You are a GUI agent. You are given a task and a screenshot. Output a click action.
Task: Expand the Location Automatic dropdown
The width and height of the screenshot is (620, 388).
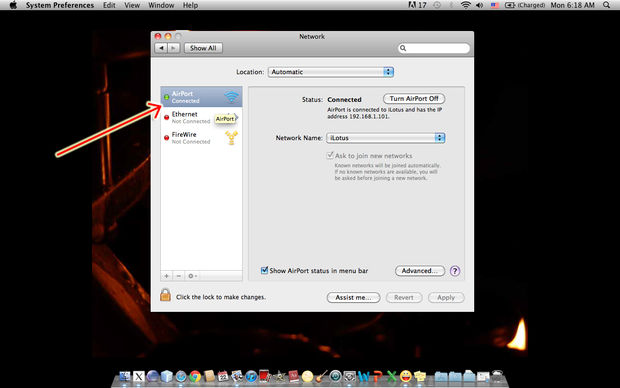pyautogui.click(x=331, y=72)
